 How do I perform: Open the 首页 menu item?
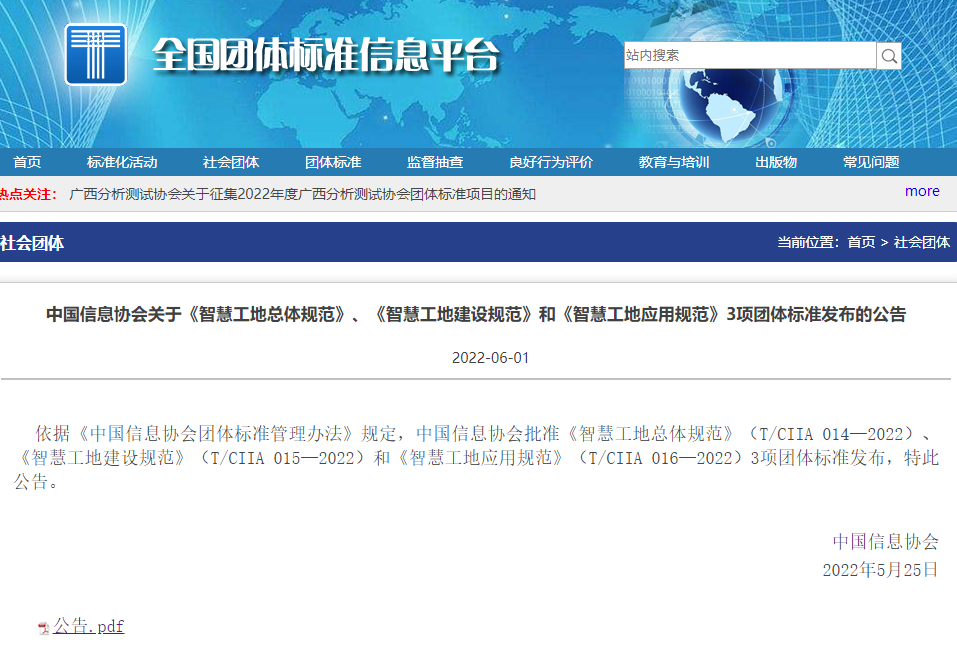coord(27,162)
